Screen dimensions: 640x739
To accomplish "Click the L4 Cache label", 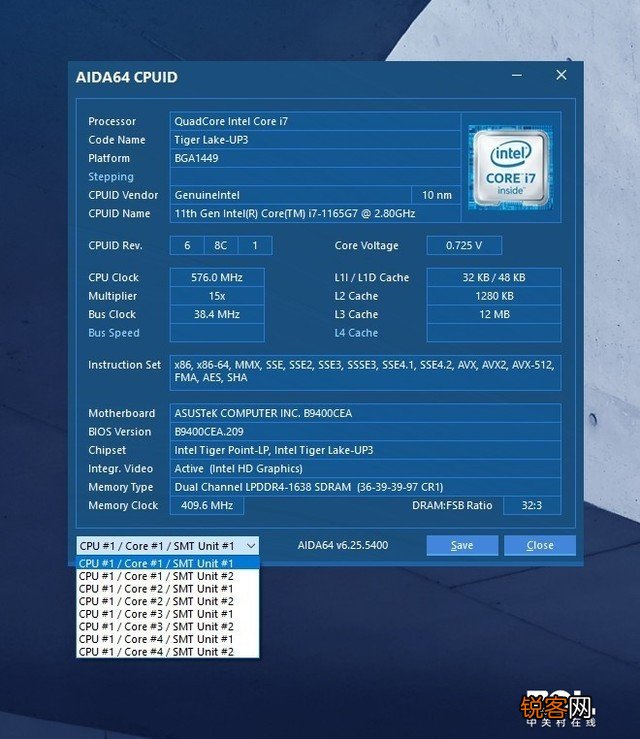I will [356, 333].
